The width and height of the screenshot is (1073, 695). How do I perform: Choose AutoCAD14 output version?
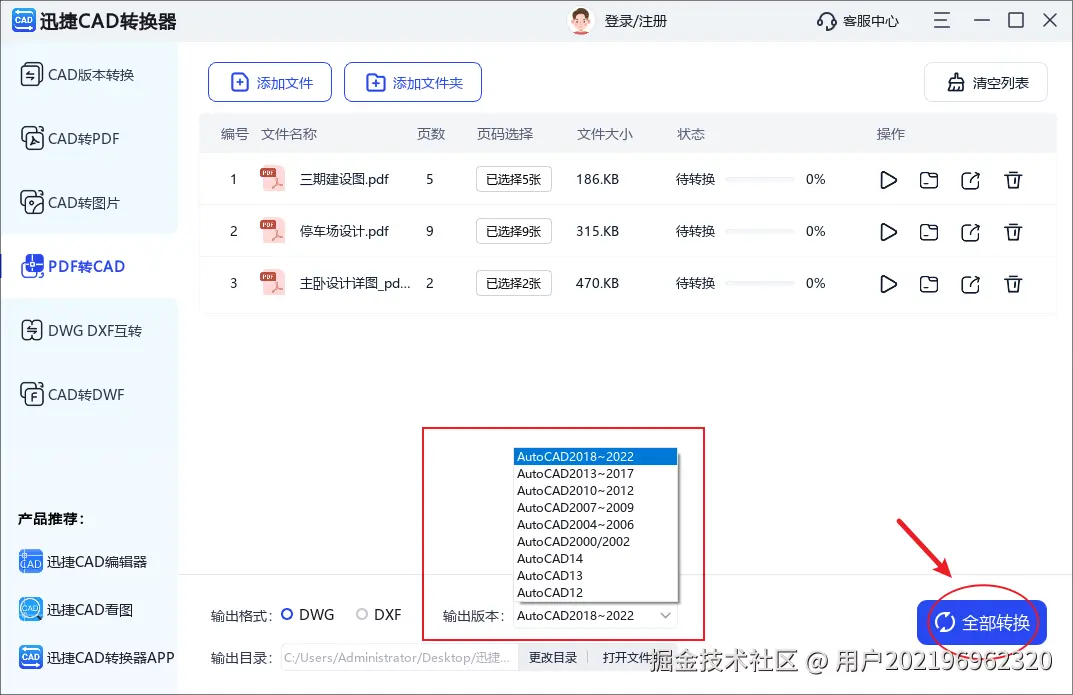click(x=595, y=559)
